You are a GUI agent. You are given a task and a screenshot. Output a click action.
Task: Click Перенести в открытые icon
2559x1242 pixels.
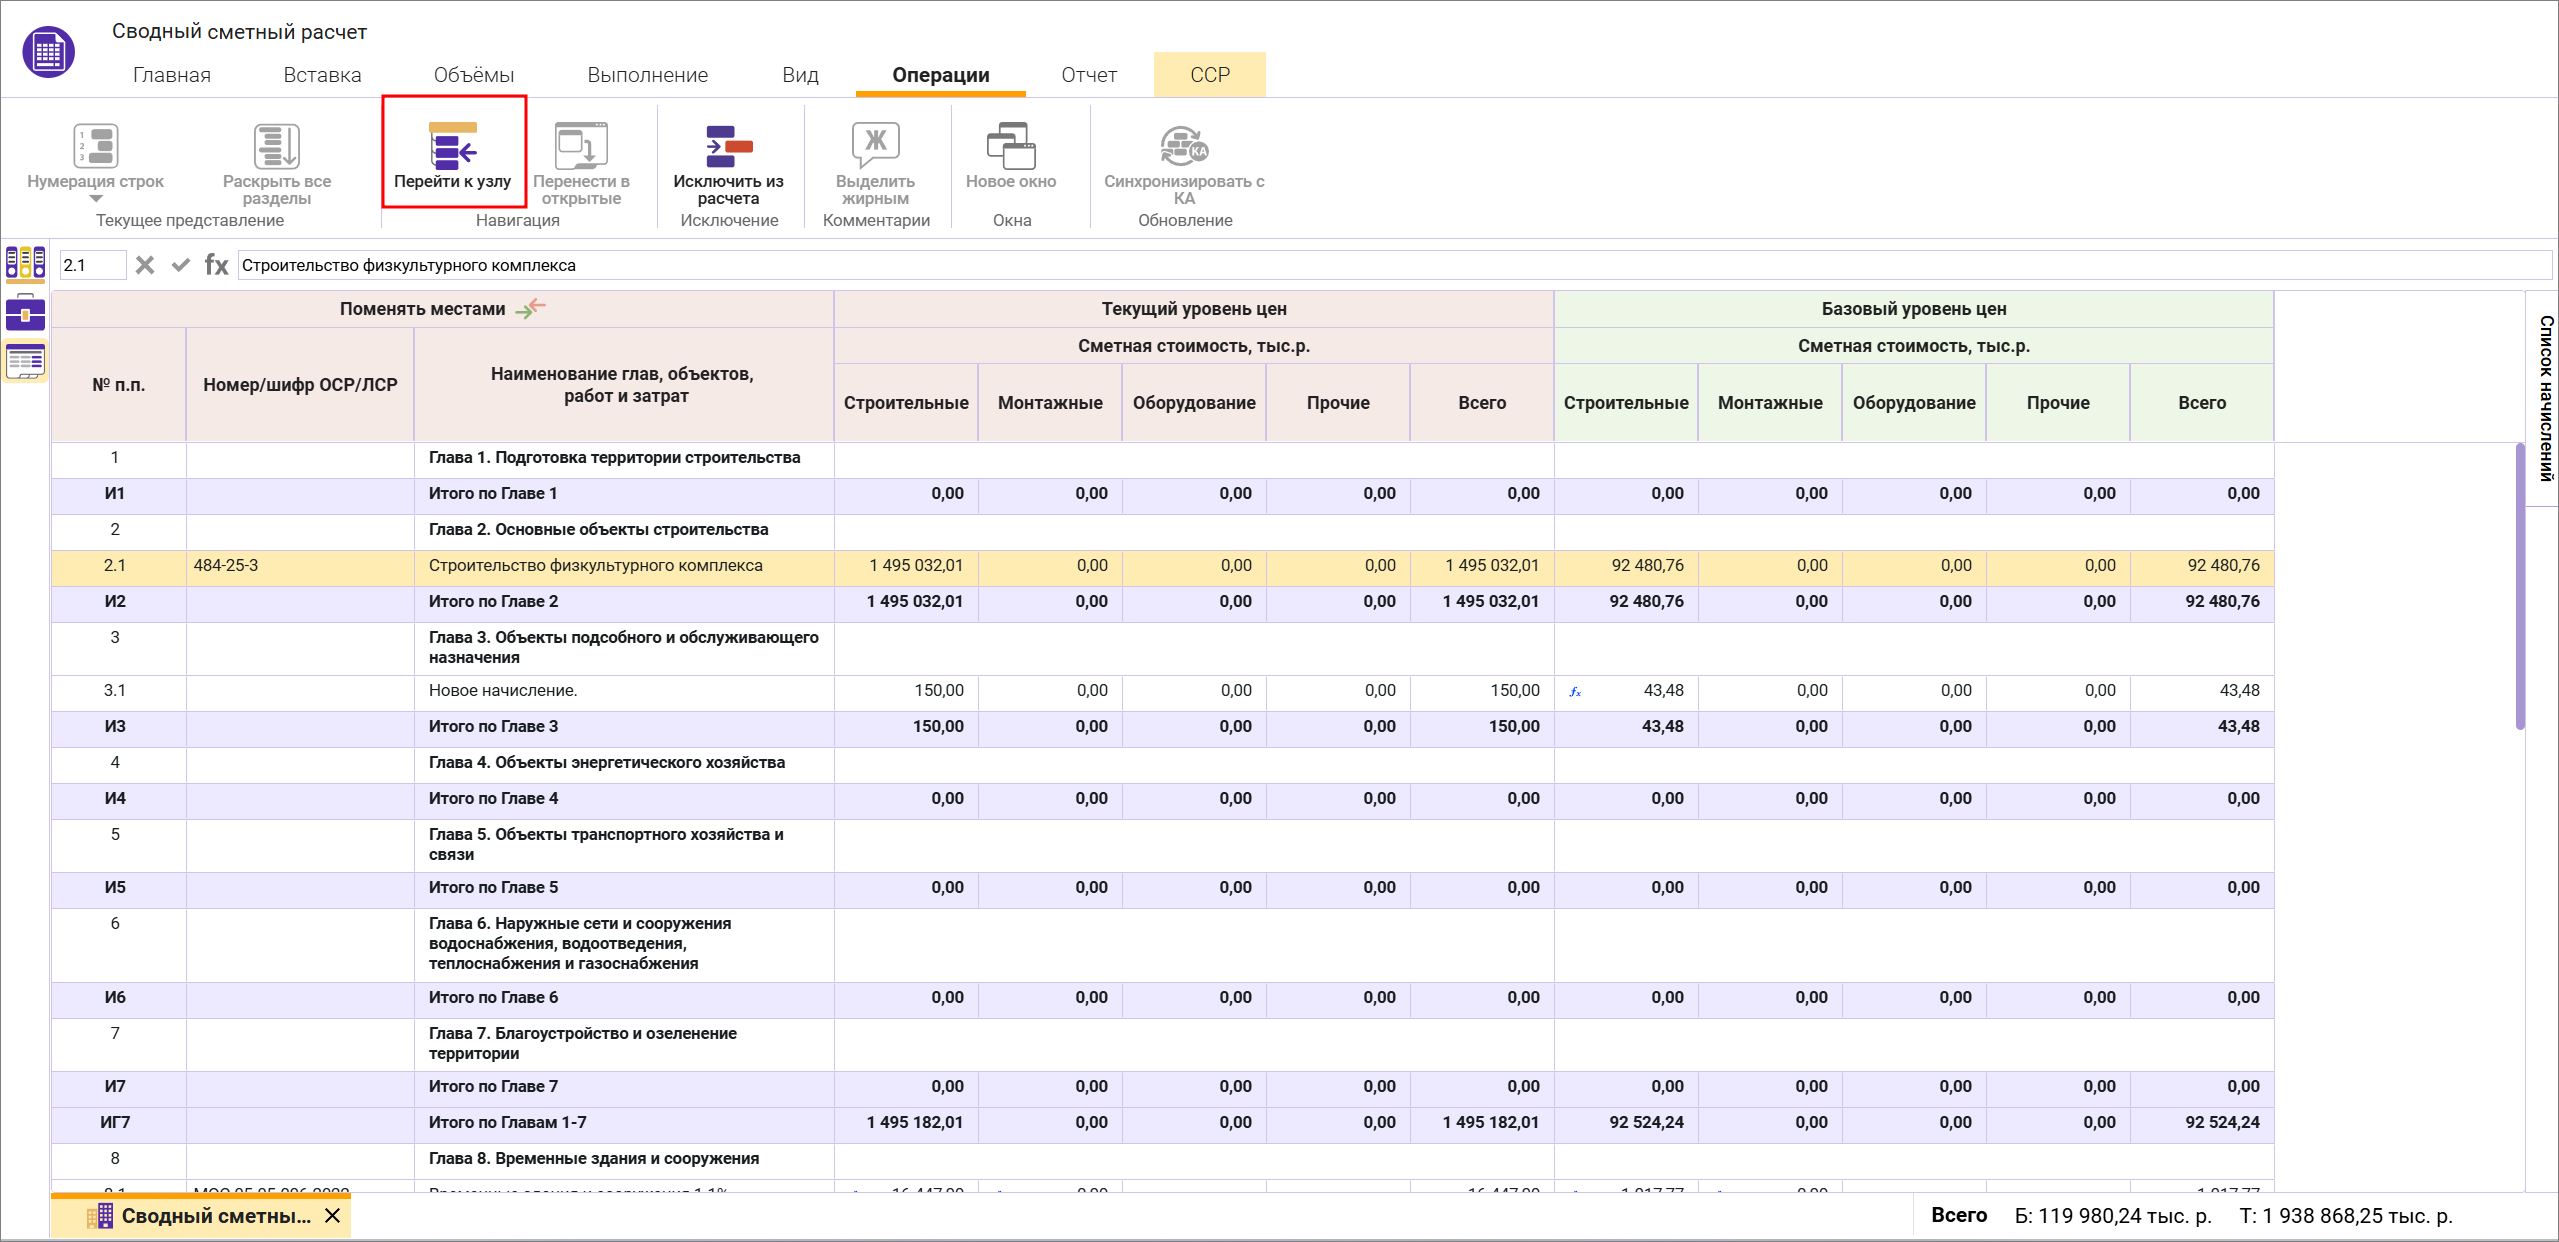(x=581, y=147)
